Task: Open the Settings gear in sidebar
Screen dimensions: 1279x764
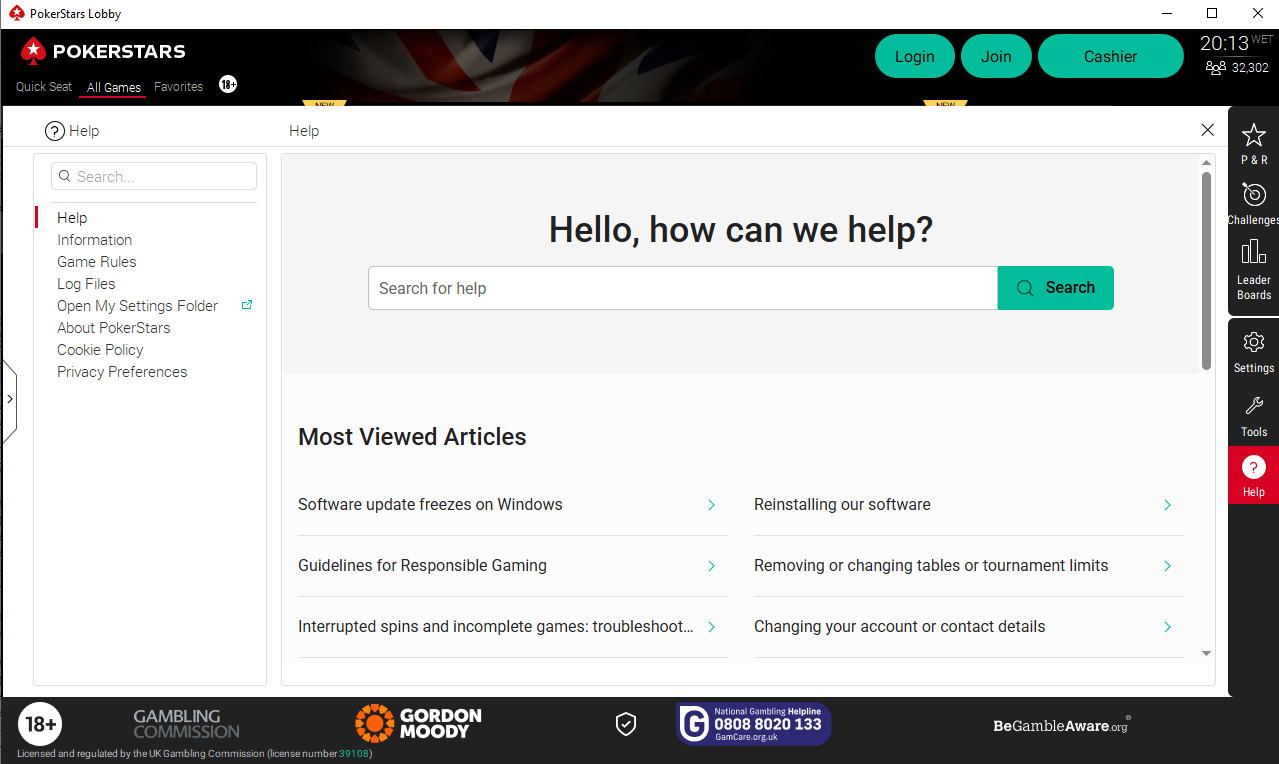Action: click(x=1253, y=342)
